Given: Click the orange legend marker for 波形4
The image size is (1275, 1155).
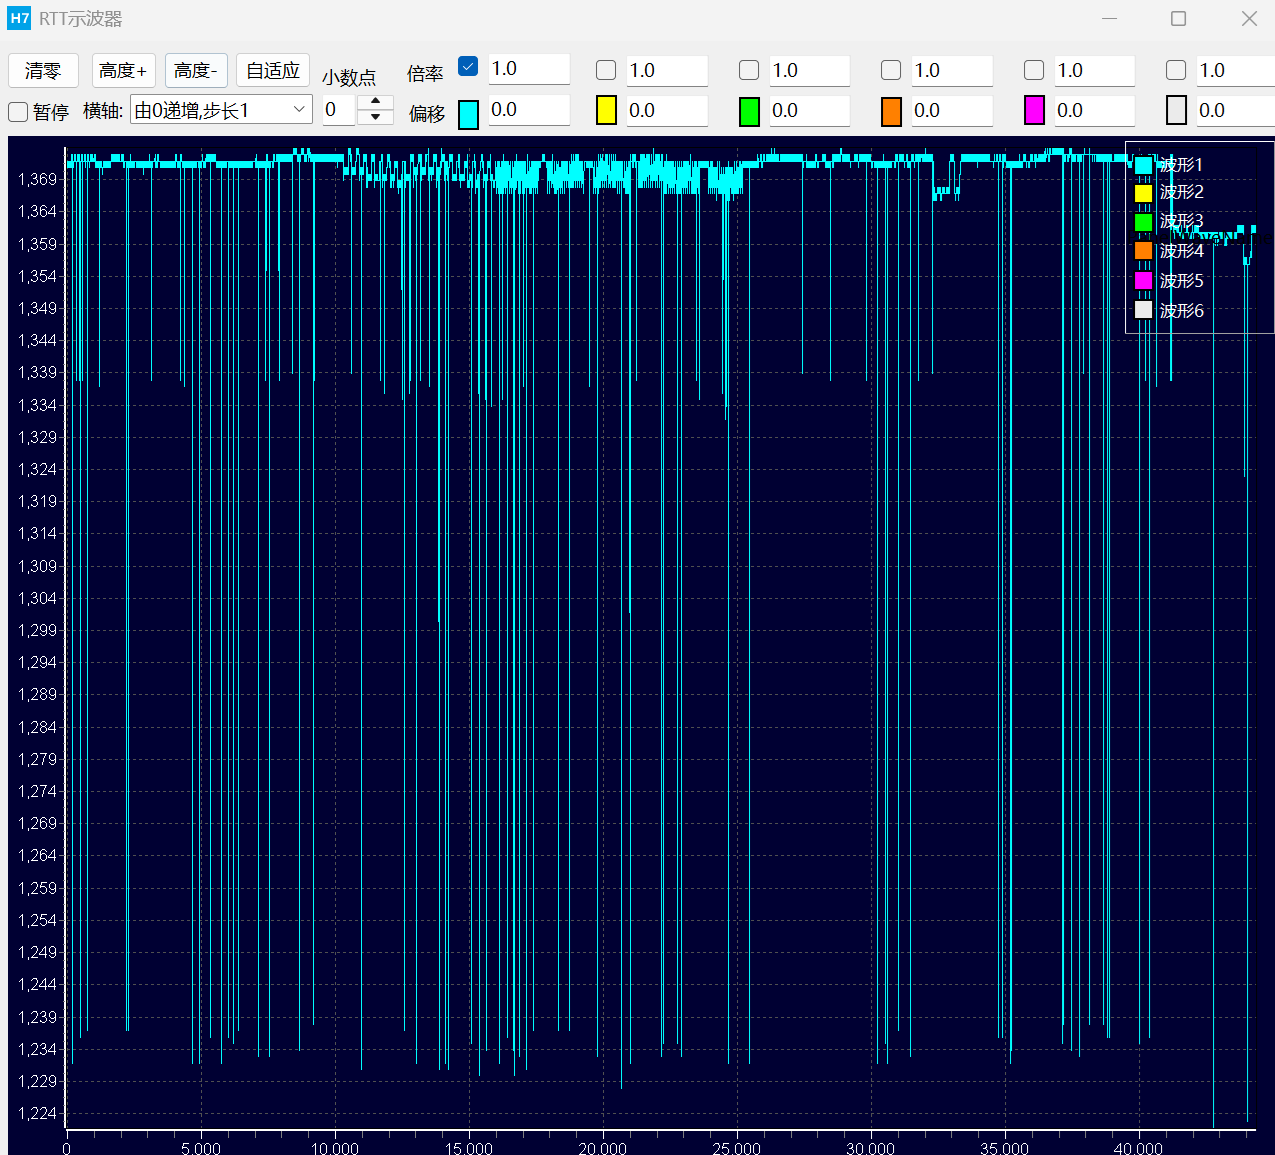Looking at the screenshot, I should 1143,250.
